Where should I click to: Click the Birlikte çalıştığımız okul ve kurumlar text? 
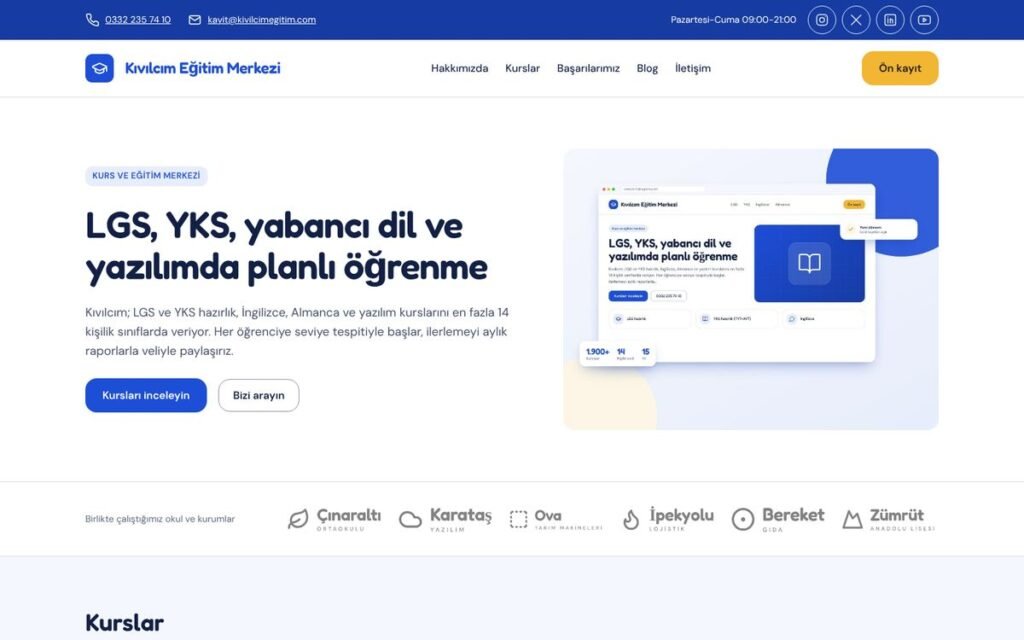[160, 519]
